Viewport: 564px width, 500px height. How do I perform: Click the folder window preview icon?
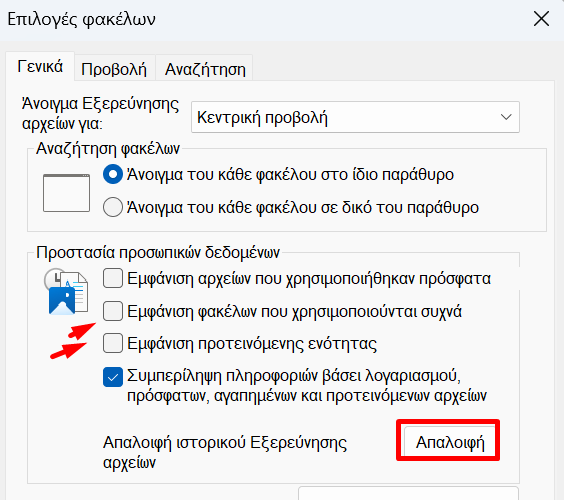(x=66, y=193)
